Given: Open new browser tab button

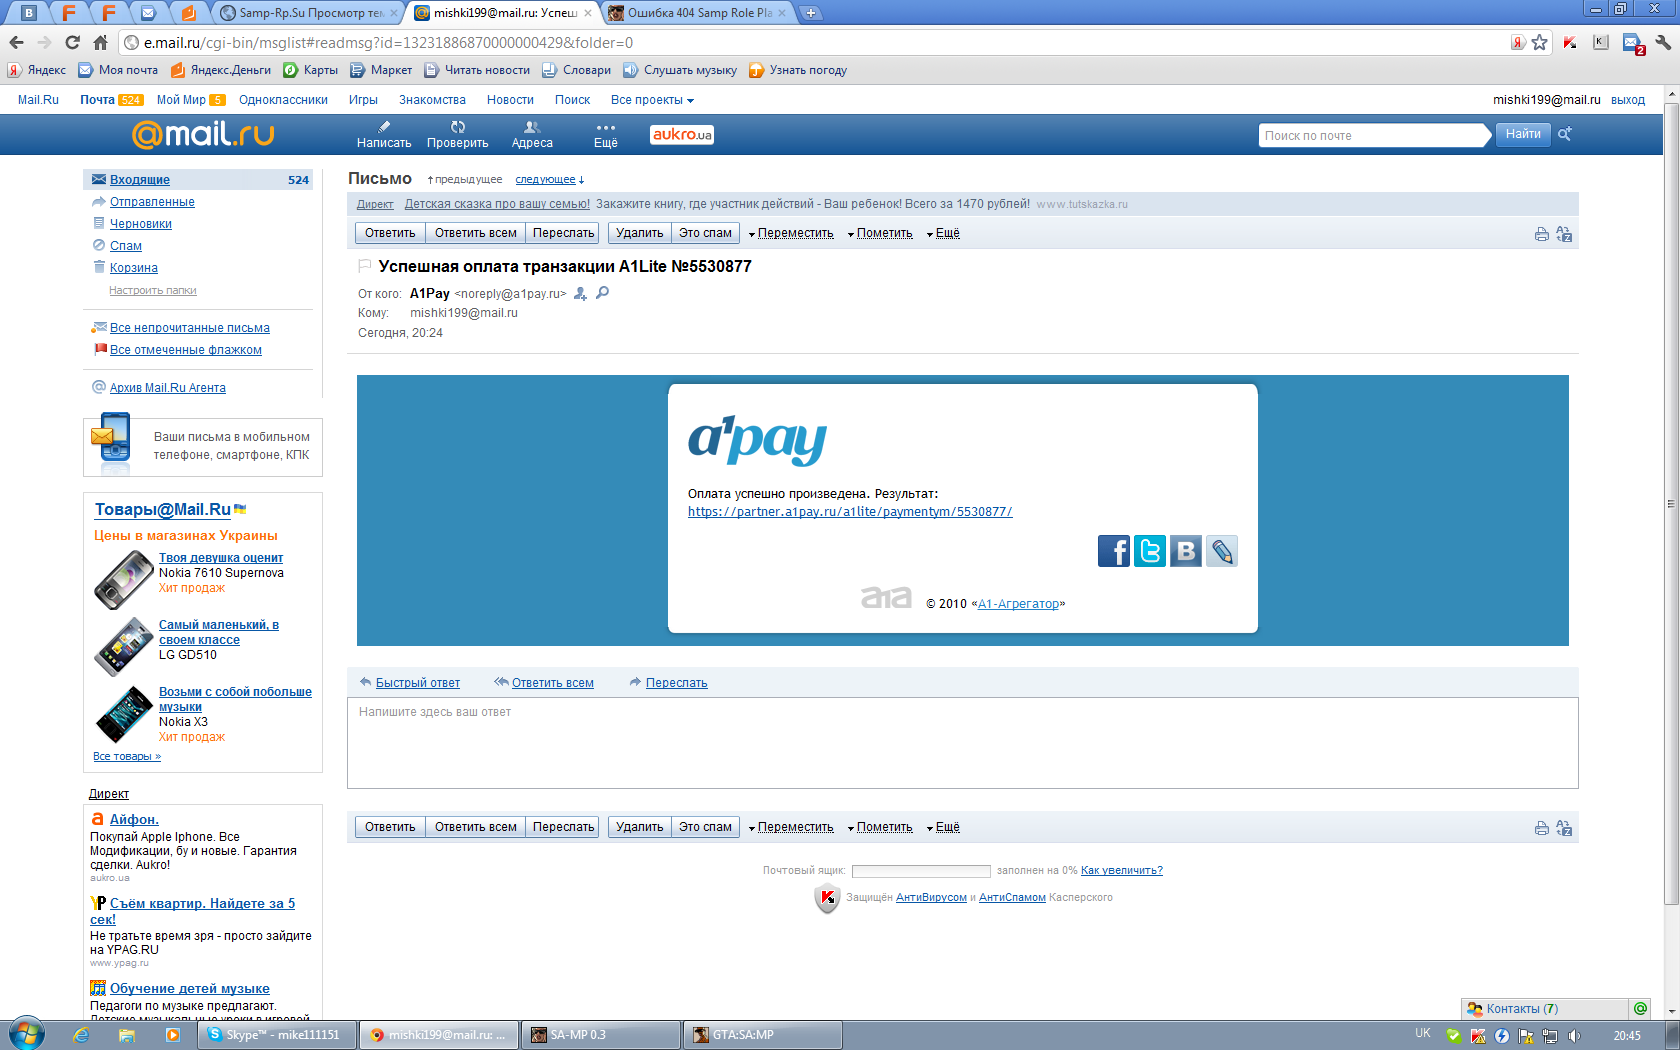Looking at the screenshot, I should click(x=811, y=13).
